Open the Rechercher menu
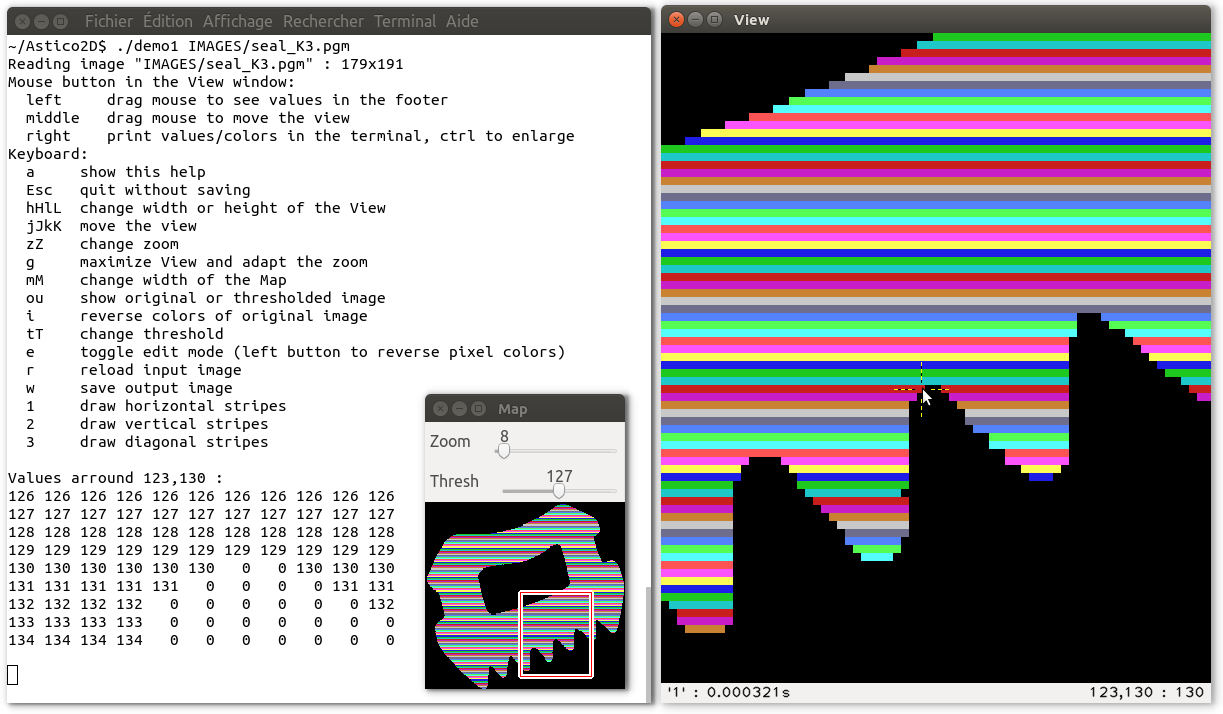This screenshot has width=1223, height=714. point(323,21)
